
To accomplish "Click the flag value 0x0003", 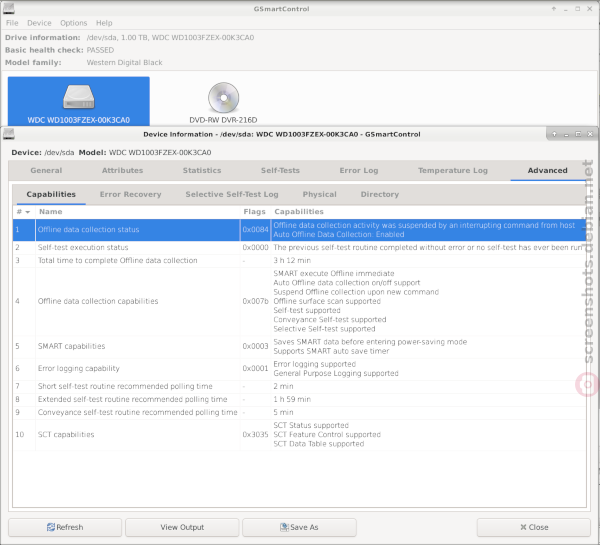I will [255, 346].
